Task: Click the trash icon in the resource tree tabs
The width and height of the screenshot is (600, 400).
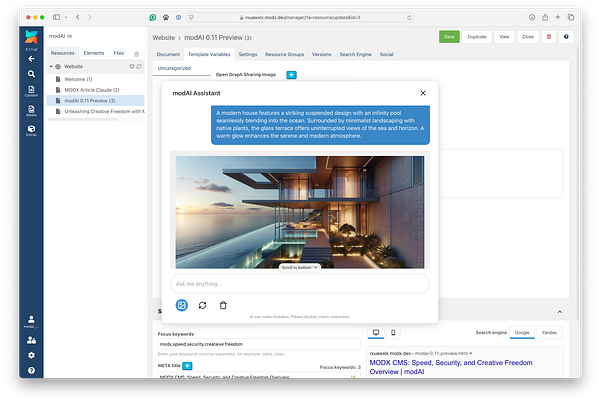Action: tap(136, 54)
